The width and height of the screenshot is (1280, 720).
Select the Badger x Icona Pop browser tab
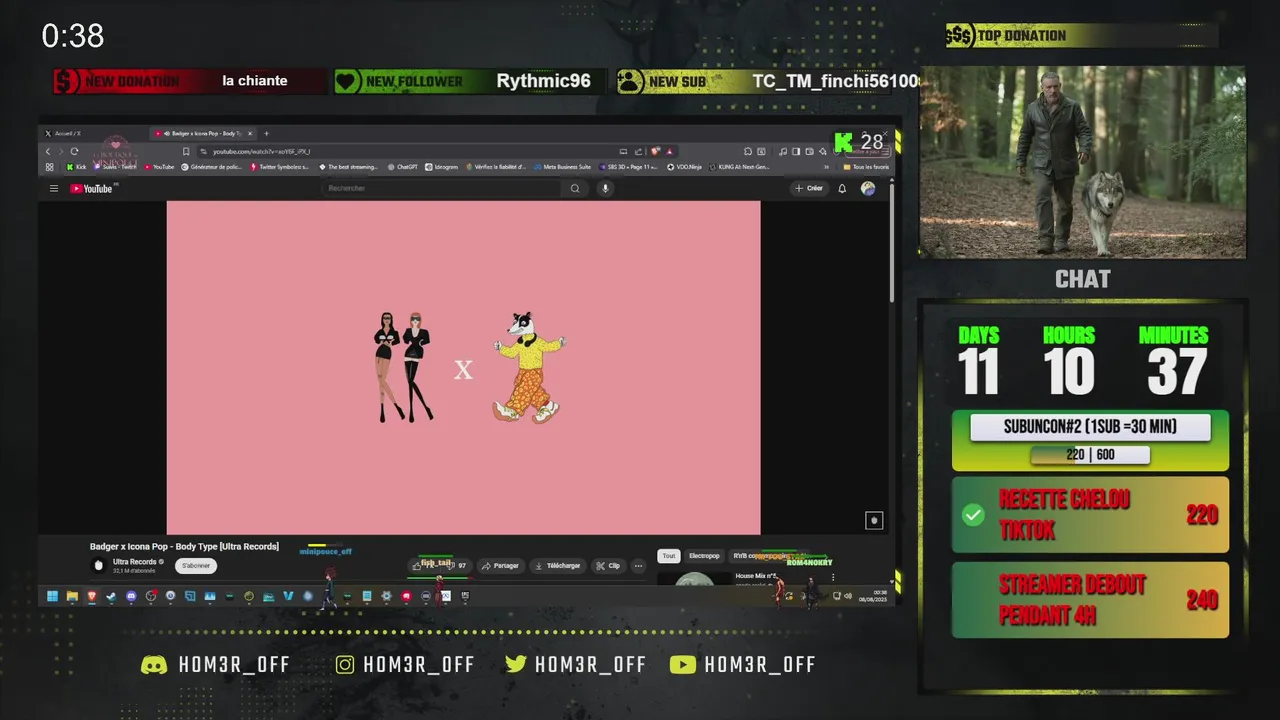tap(203, 133)
